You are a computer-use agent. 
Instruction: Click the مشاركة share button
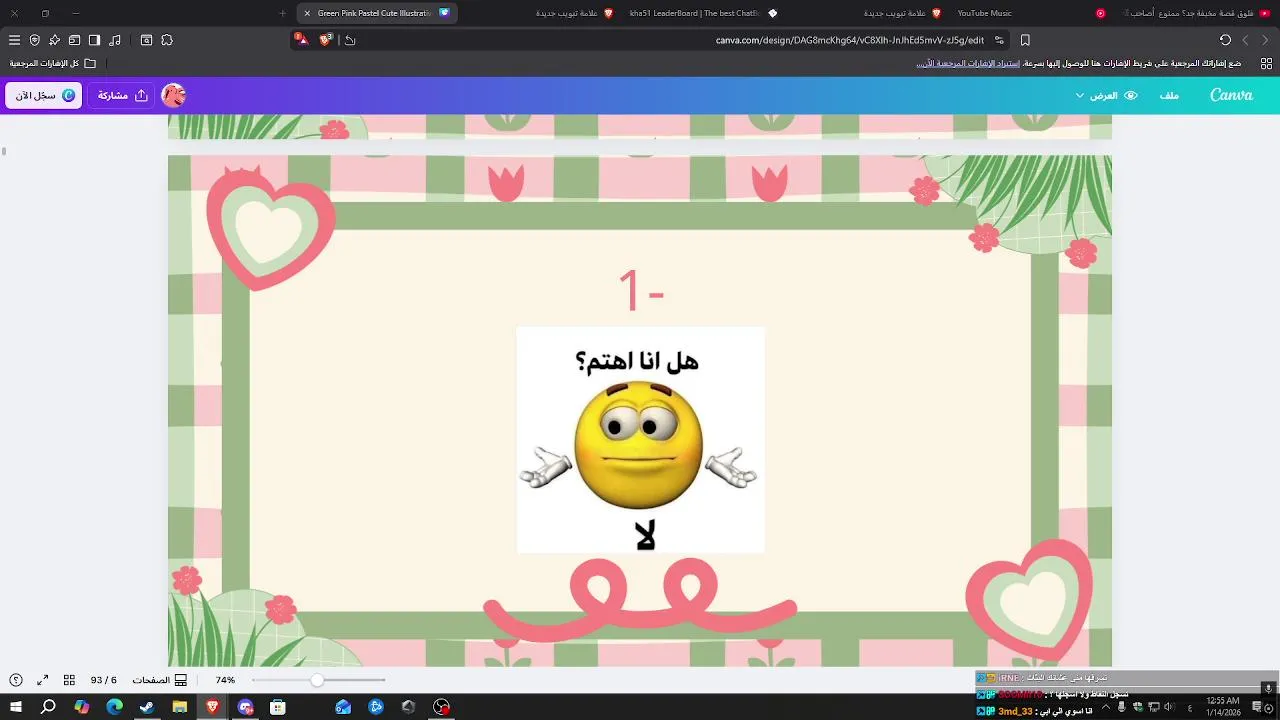point(123,95)
